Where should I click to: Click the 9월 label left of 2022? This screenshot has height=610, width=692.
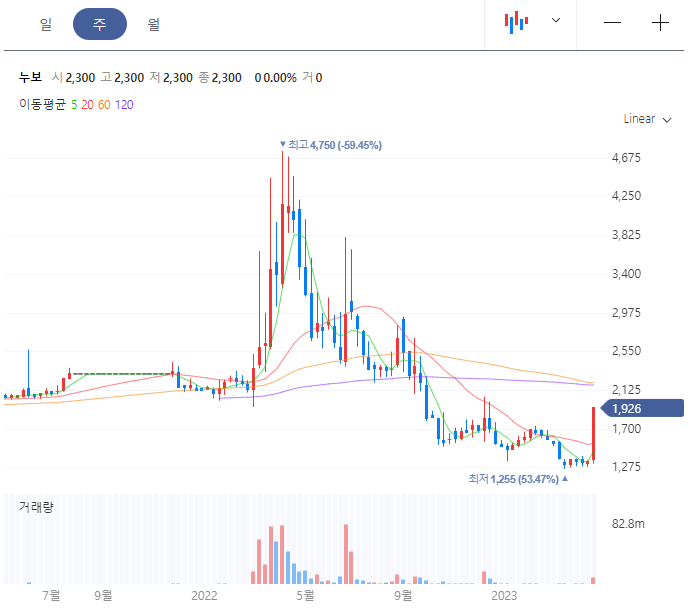[x=103, y=596]
